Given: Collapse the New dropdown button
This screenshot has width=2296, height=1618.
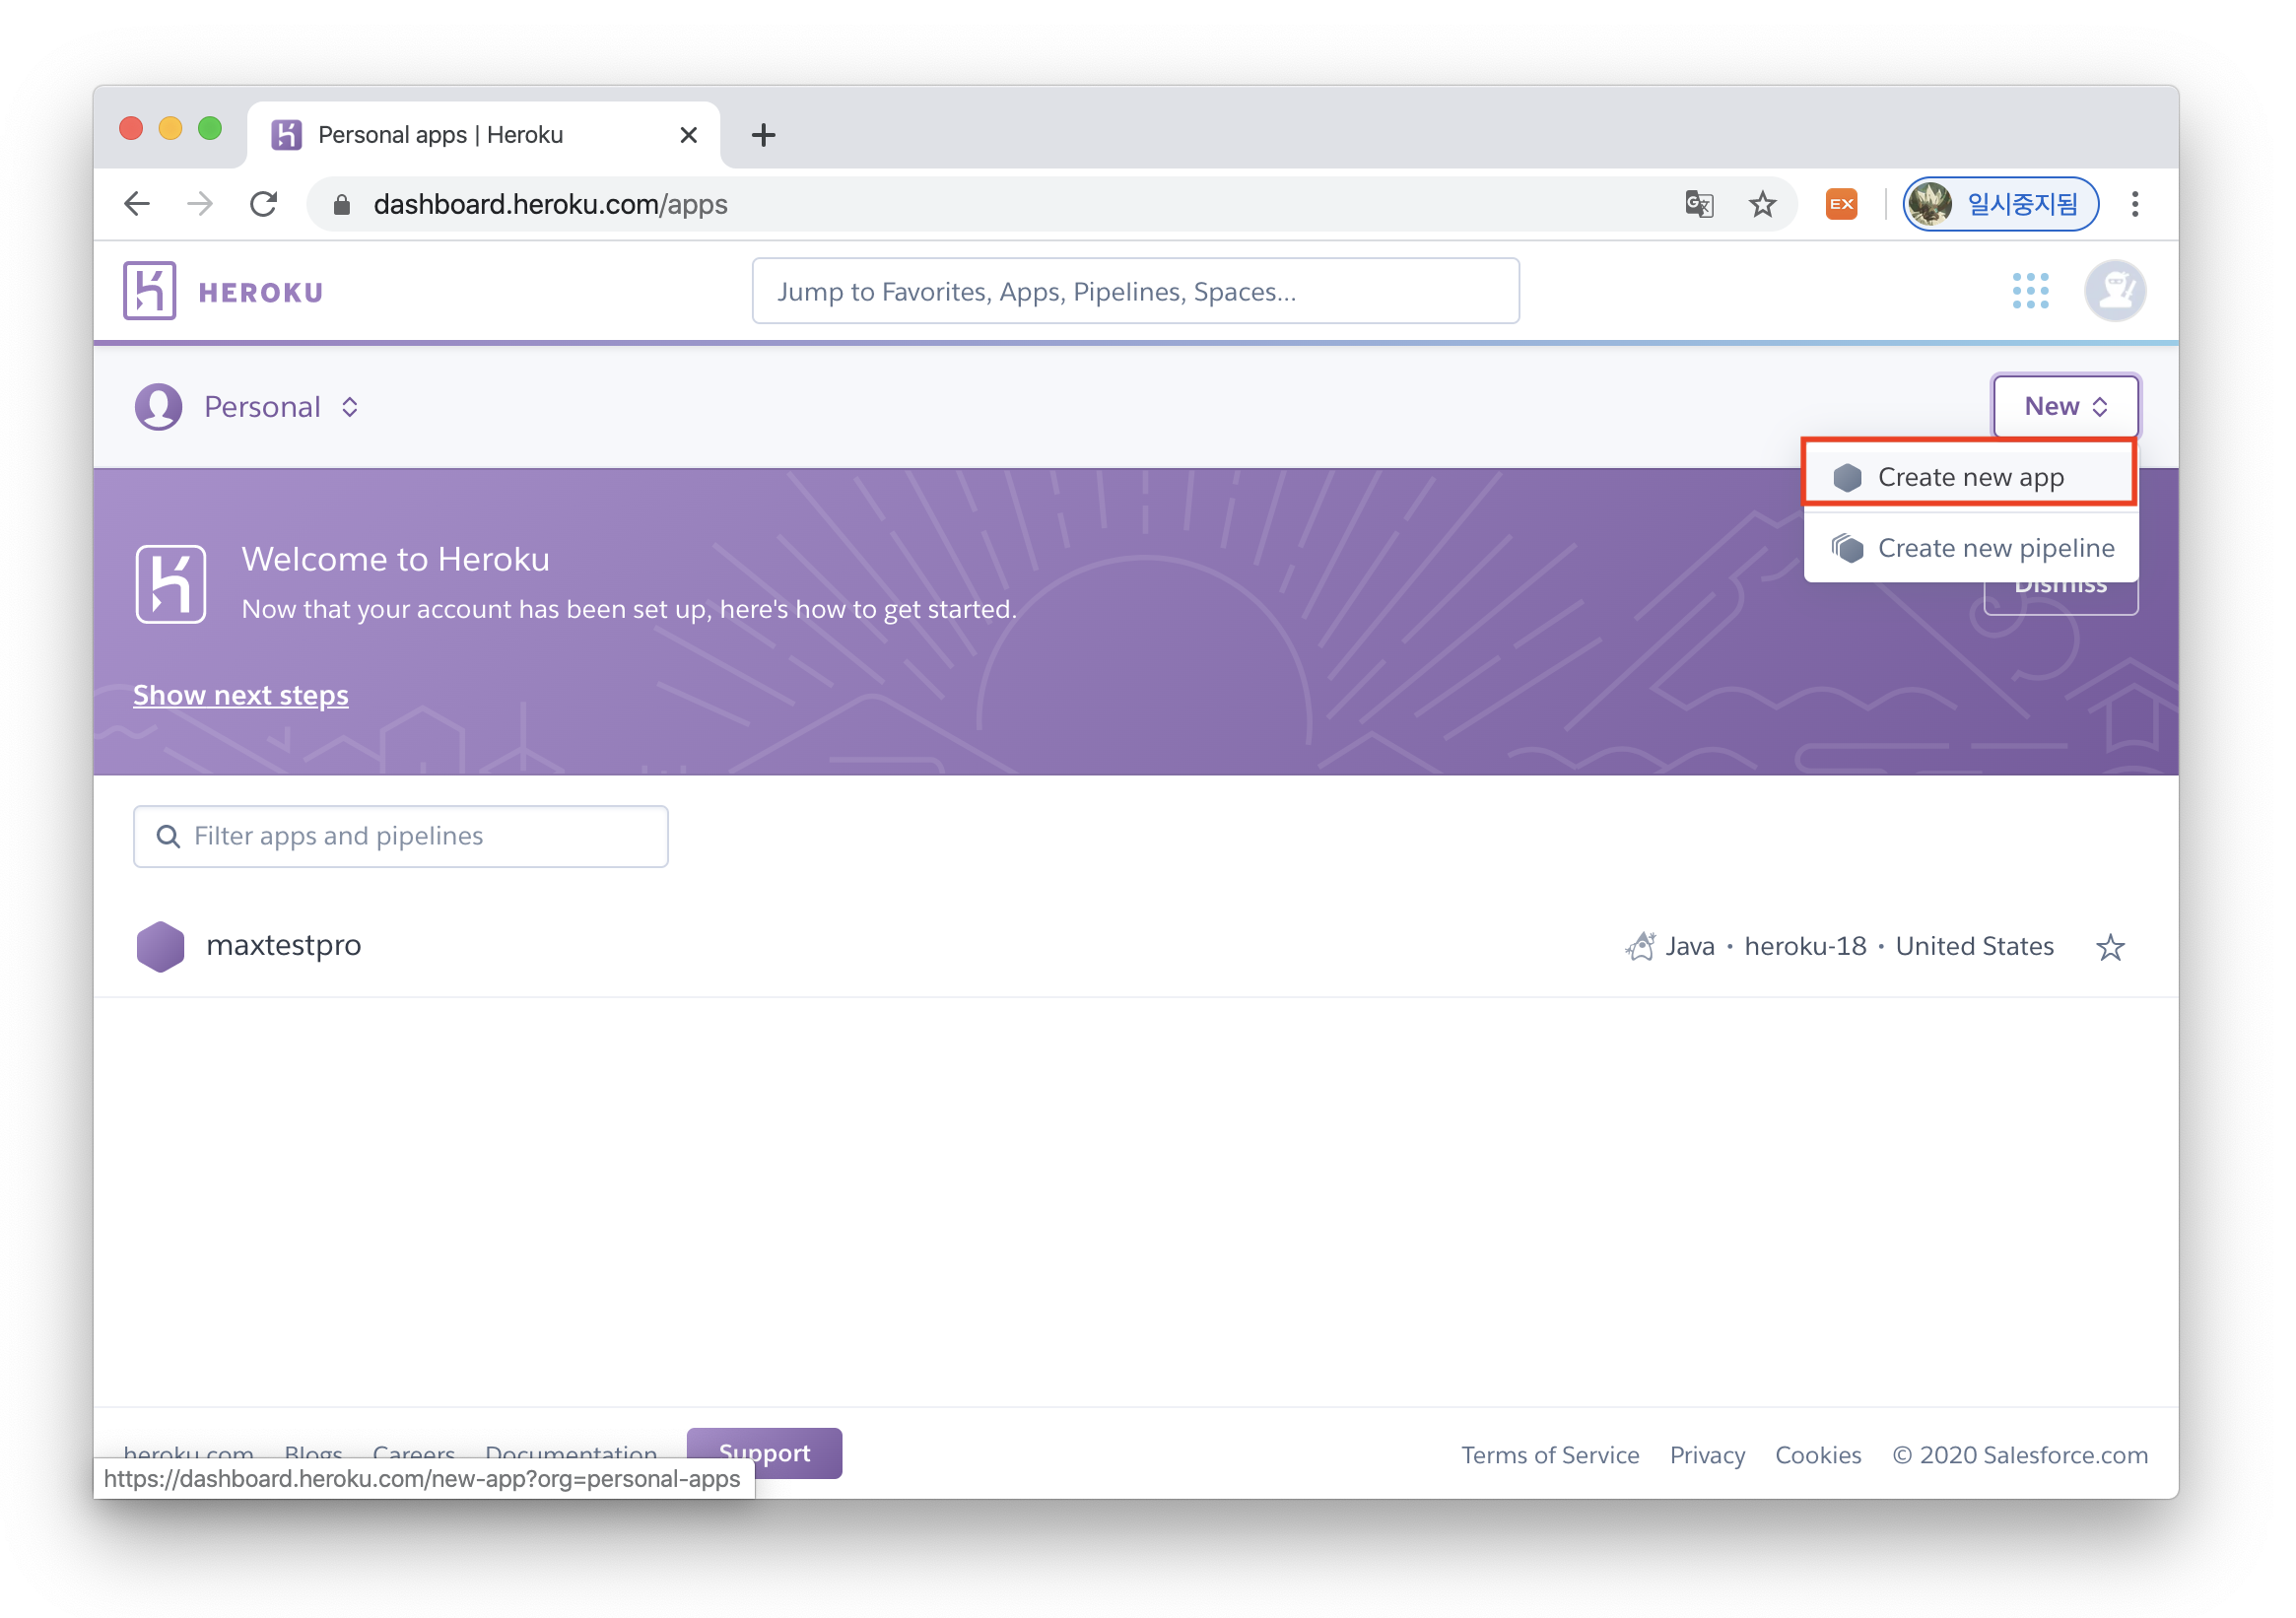Looking at the screenshot, I should click(x=2065, y=407).
